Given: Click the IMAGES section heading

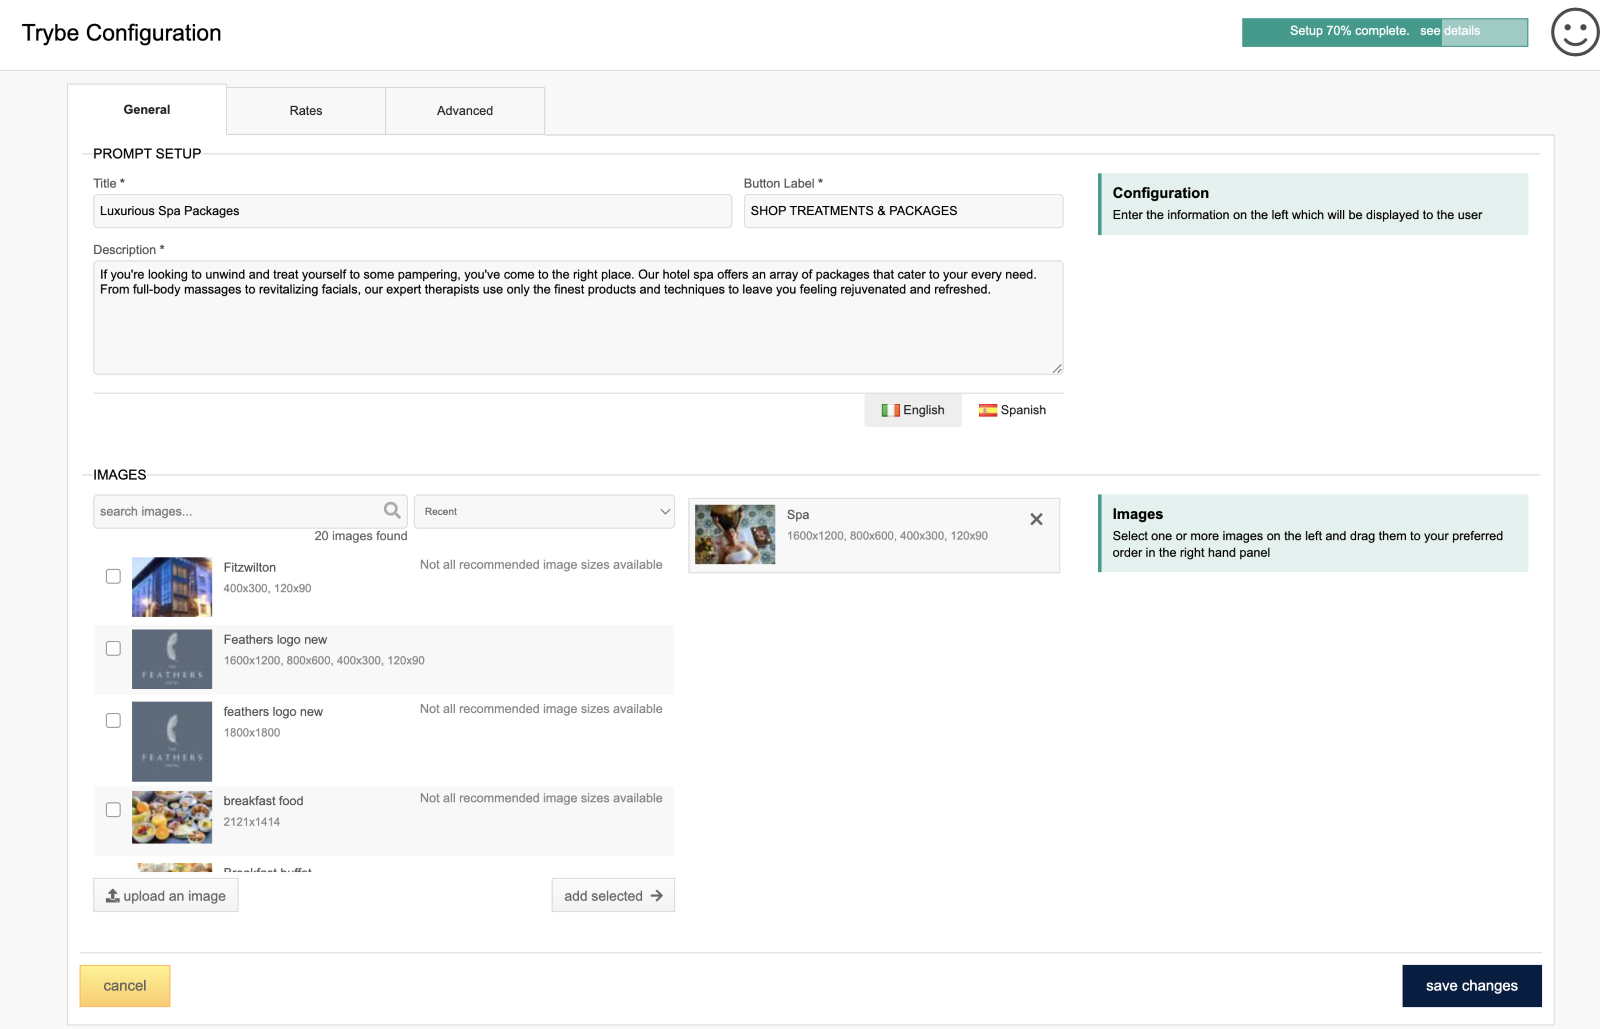Looking at the screenshot, I should point(120,475).
